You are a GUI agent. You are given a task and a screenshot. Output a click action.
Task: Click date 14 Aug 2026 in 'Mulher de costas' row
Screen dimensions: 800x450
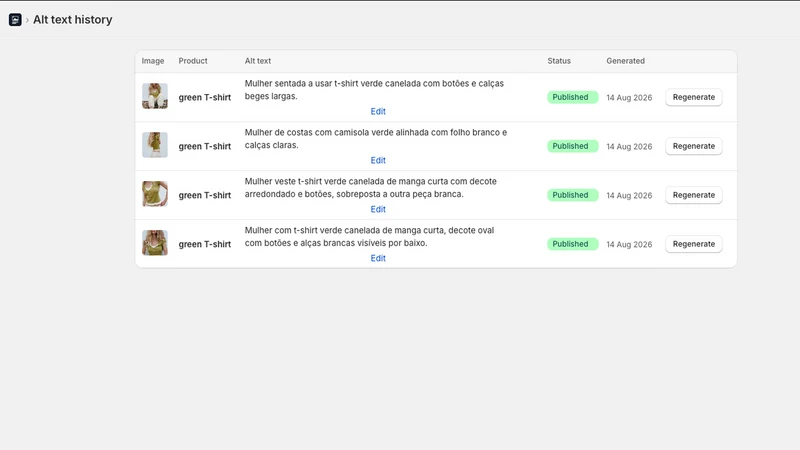[629, 146]
